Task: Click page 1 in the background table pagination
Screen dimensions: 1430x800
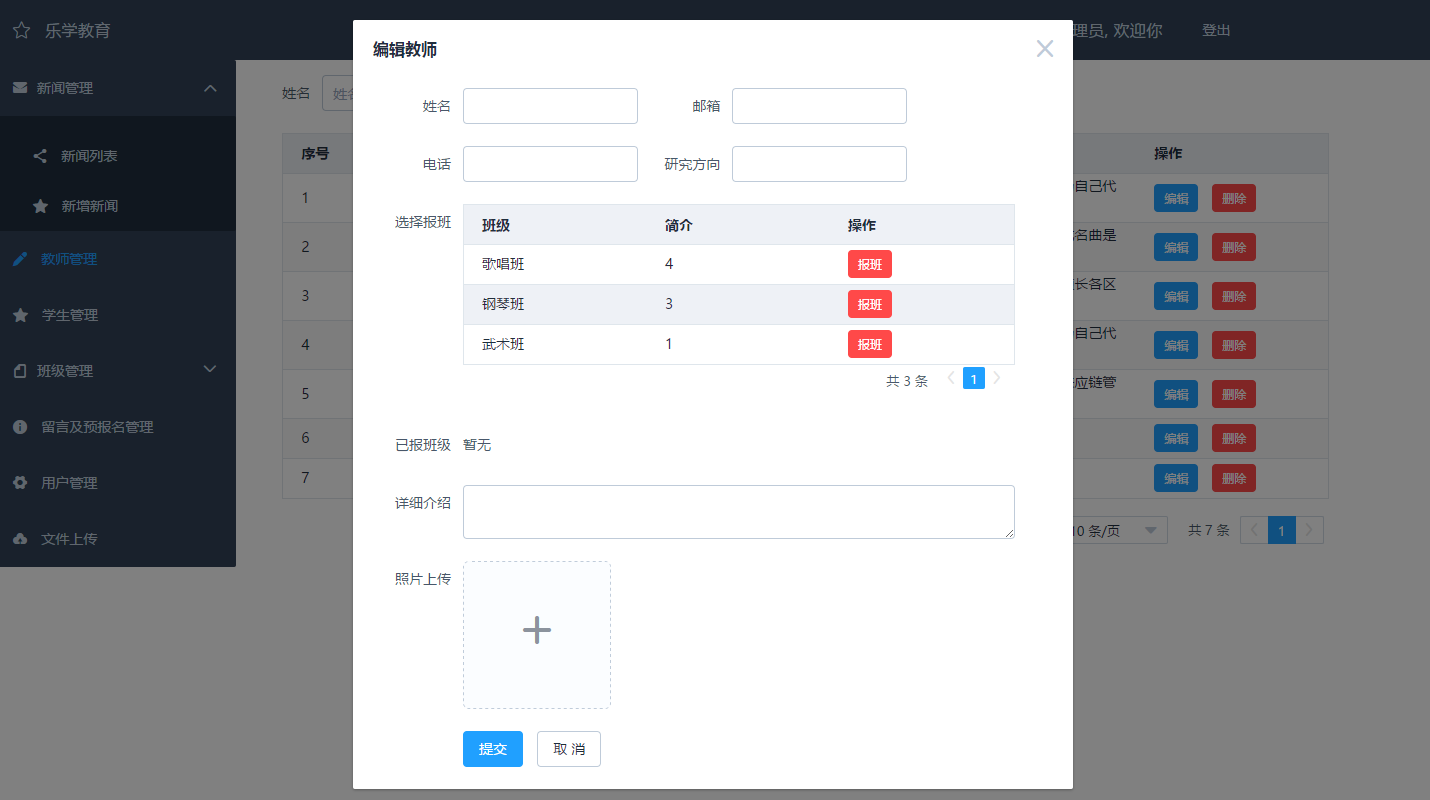Action: pos(1282,530)
